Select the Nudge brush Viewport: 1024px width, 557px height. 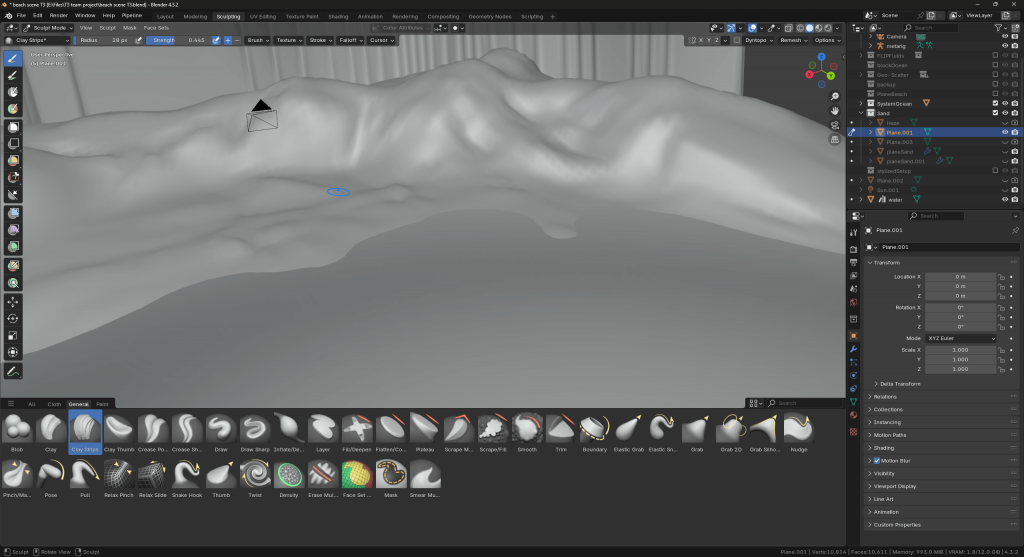click(x=799, y=428)
